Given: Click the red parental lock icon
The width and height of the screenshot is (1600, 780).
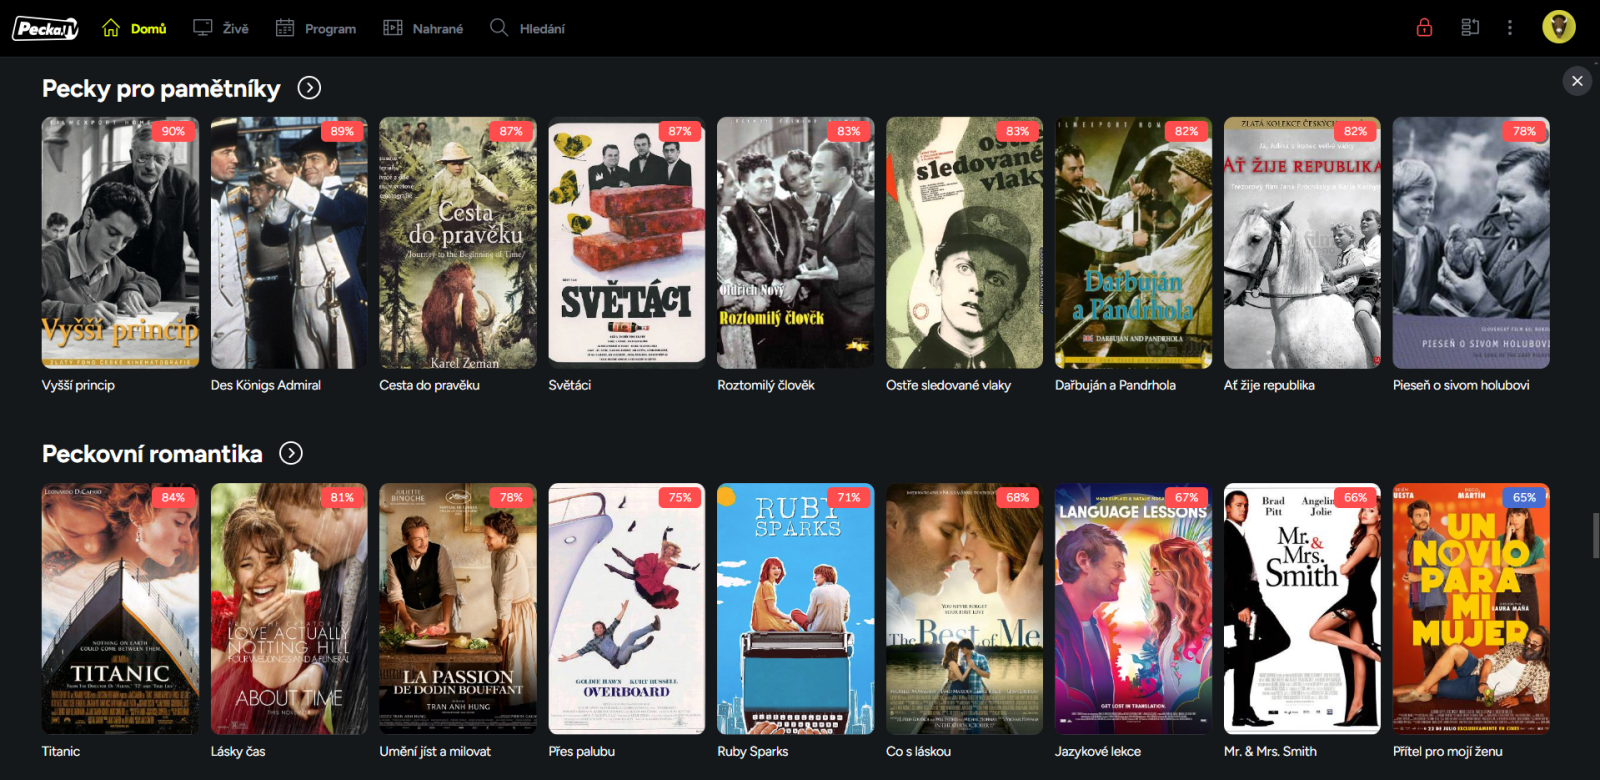Looking at the screenshot, I should [1424, 27].
